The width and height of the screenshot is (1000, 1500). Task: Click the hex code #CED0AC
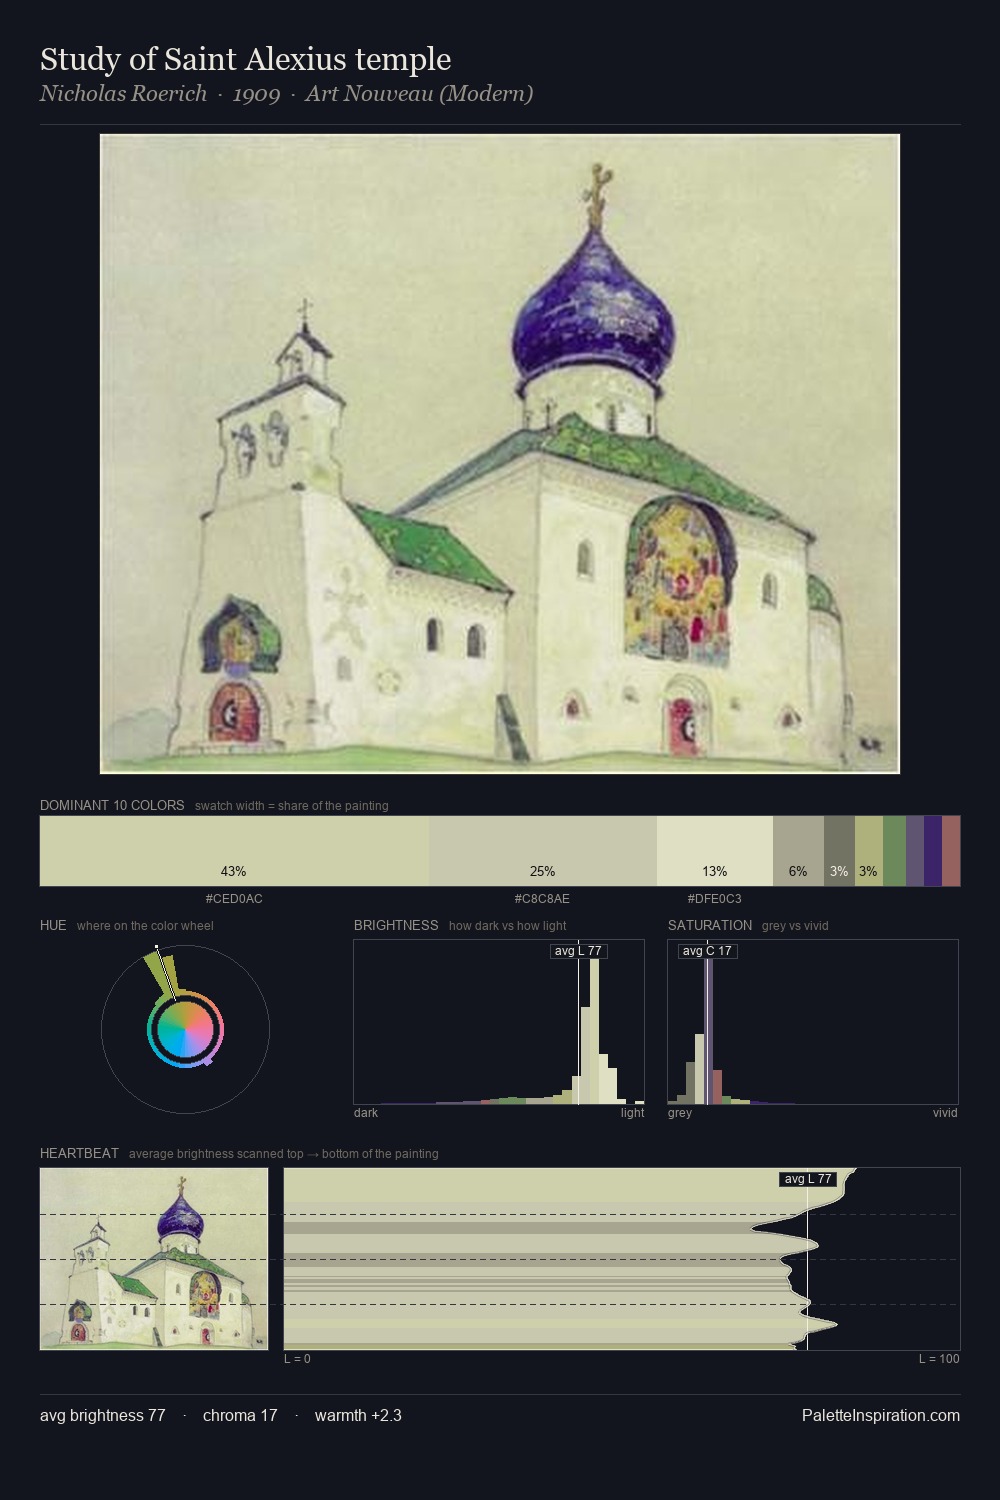tap(234, 899)
